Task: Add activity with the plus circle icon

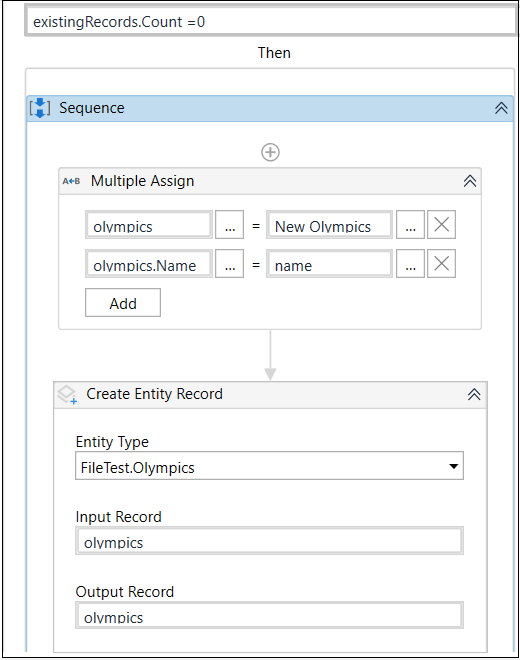Action: 270,152
